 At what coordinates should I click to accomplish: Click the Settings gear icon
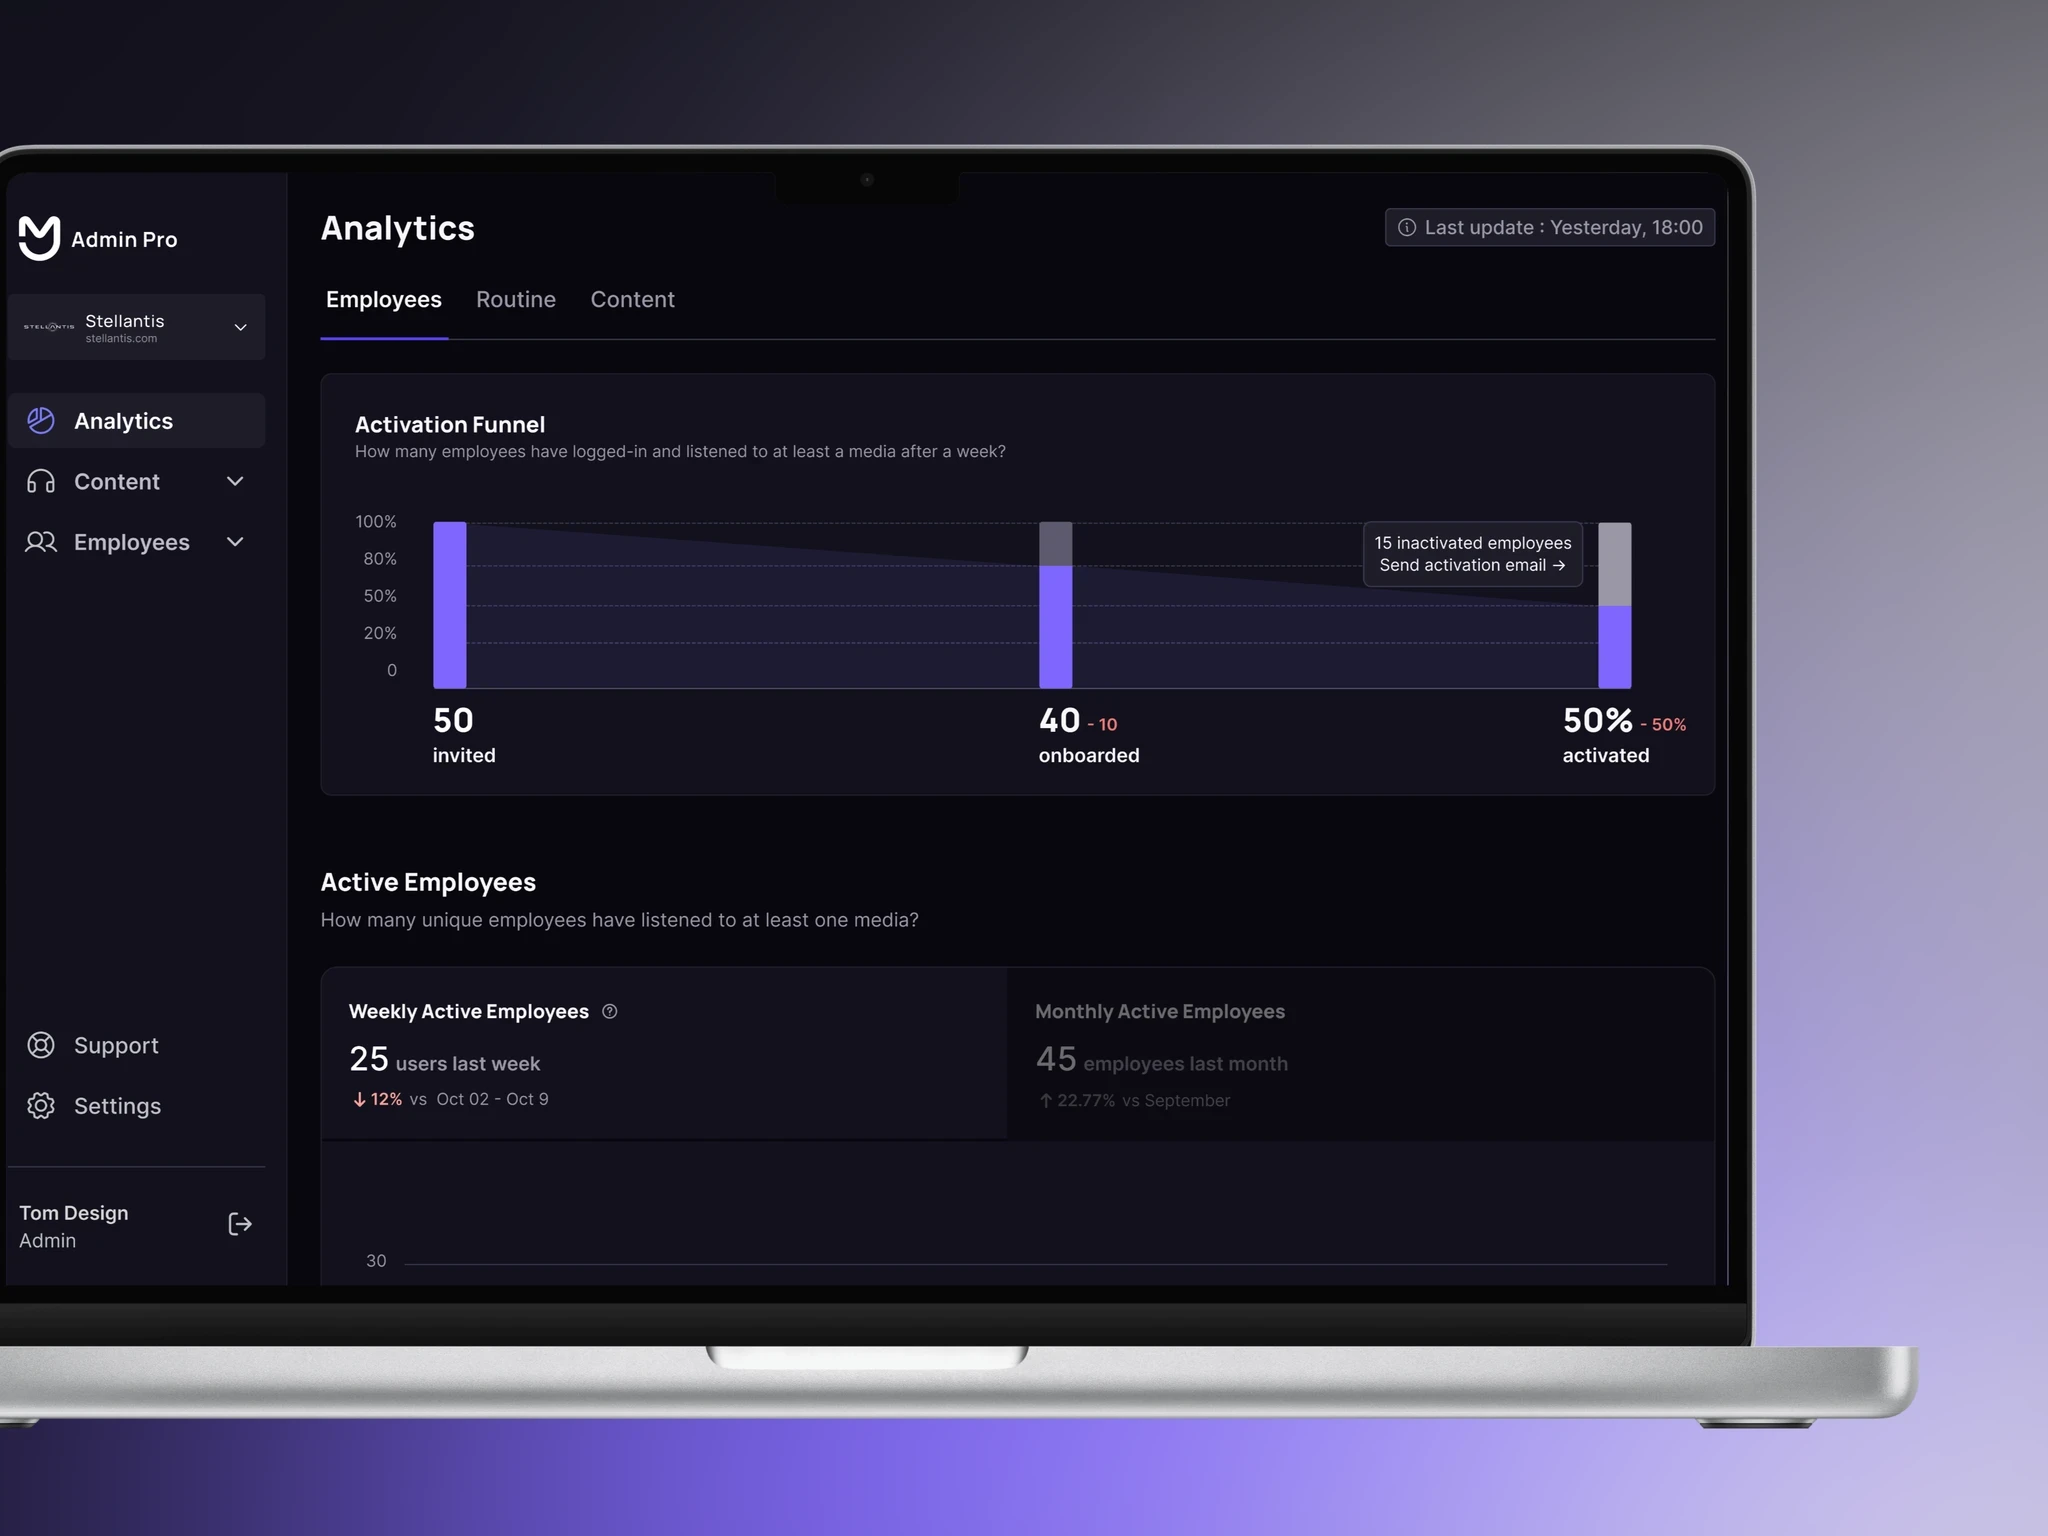click(41, 1106)
